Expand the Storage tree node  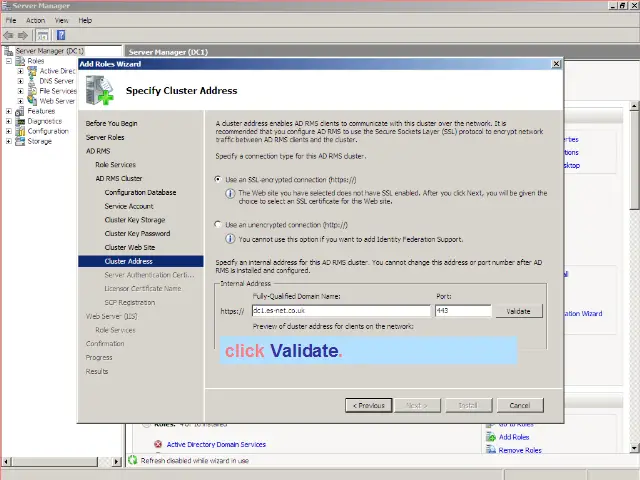click(x=8, y=141)
